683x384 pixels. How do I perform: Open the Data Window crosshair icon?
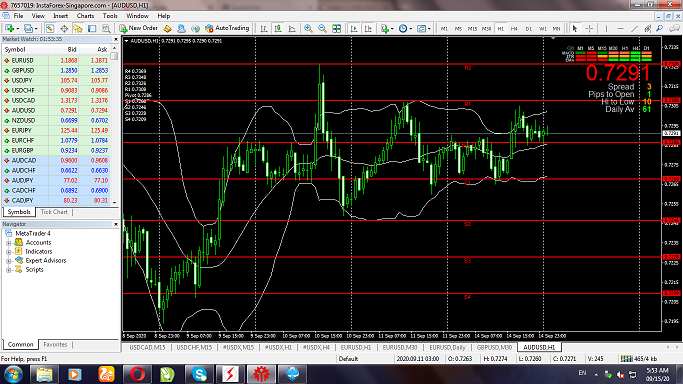click(x=64, y=28)
